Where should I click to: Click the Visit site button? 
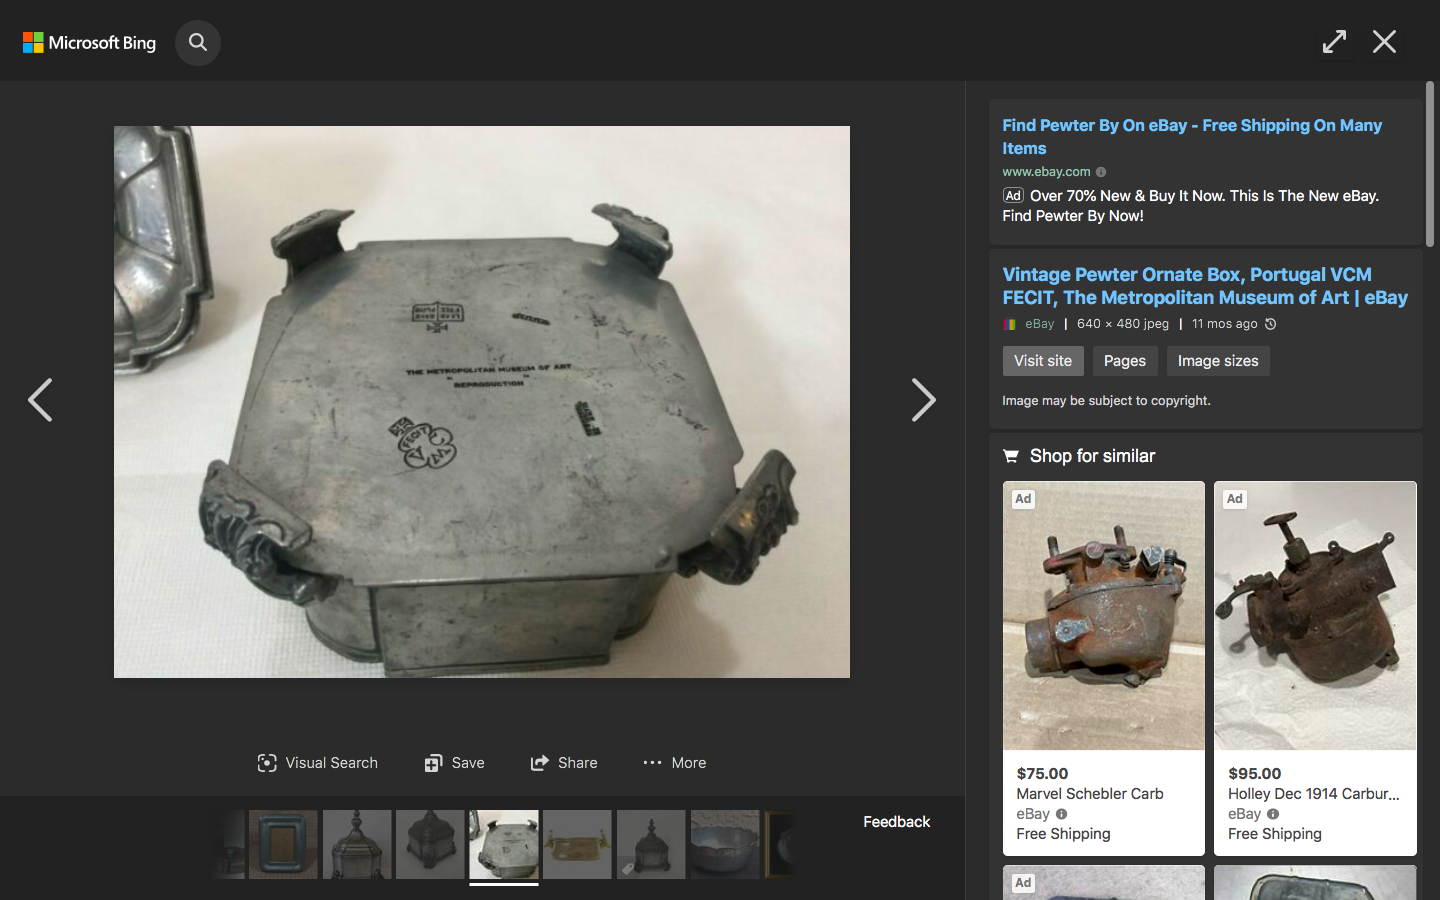[1042, 361]
